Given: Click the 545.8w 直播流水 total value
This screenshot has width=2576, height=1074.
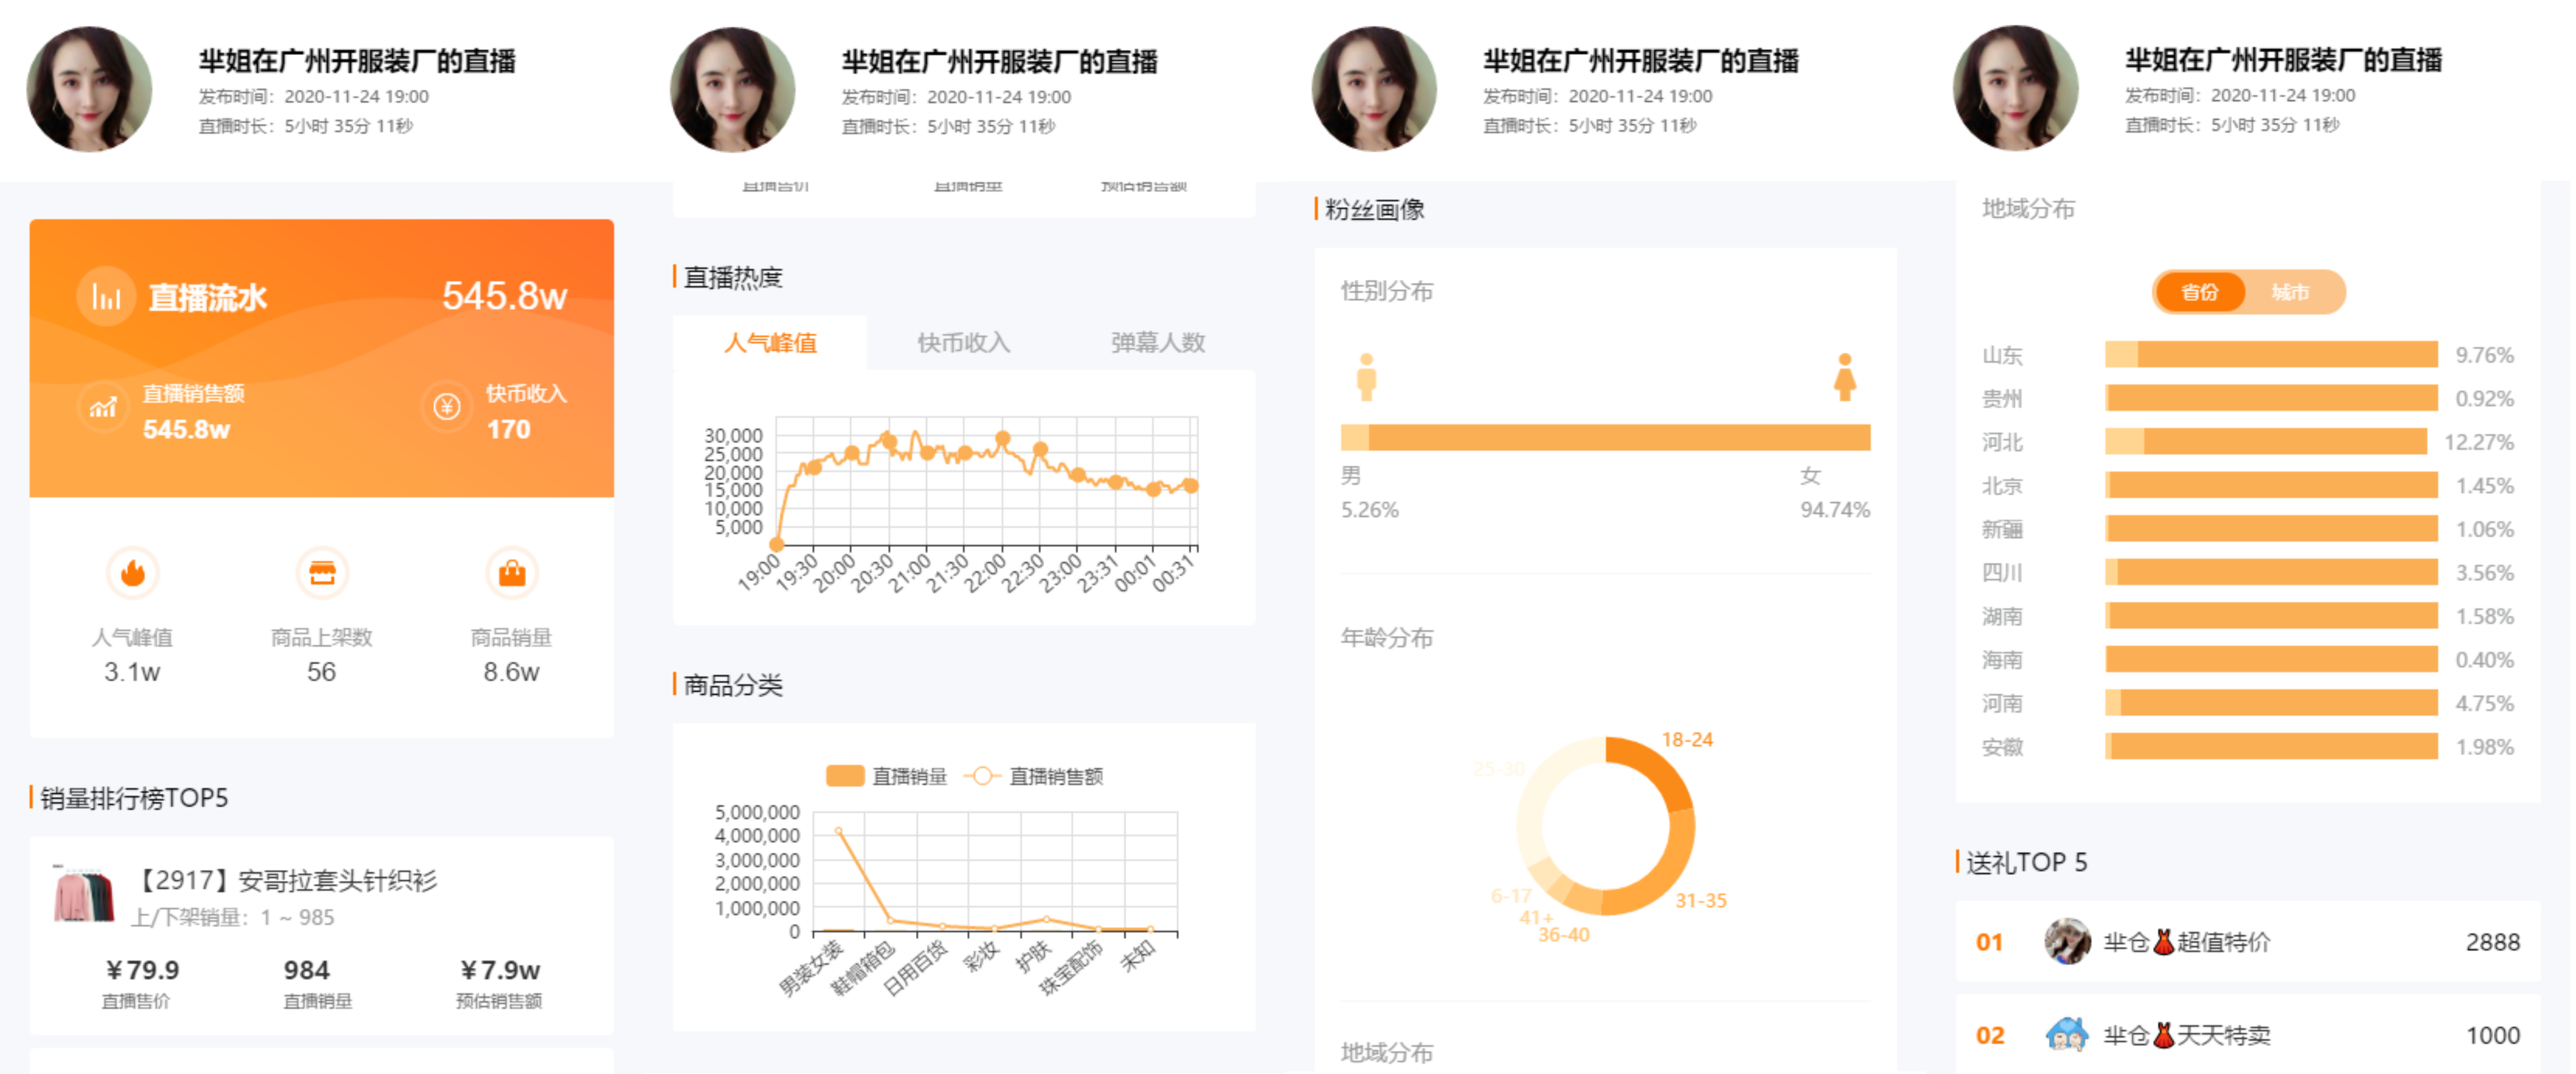Looking at the screenshot, I should point(504,296).
